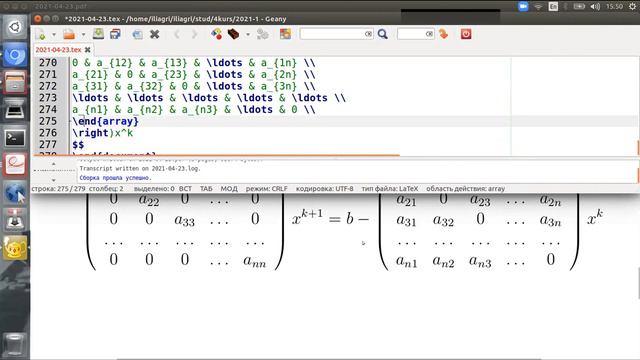
Task: Switch to the 2021-04-23.tex tab
Action: tap(58, 50)
